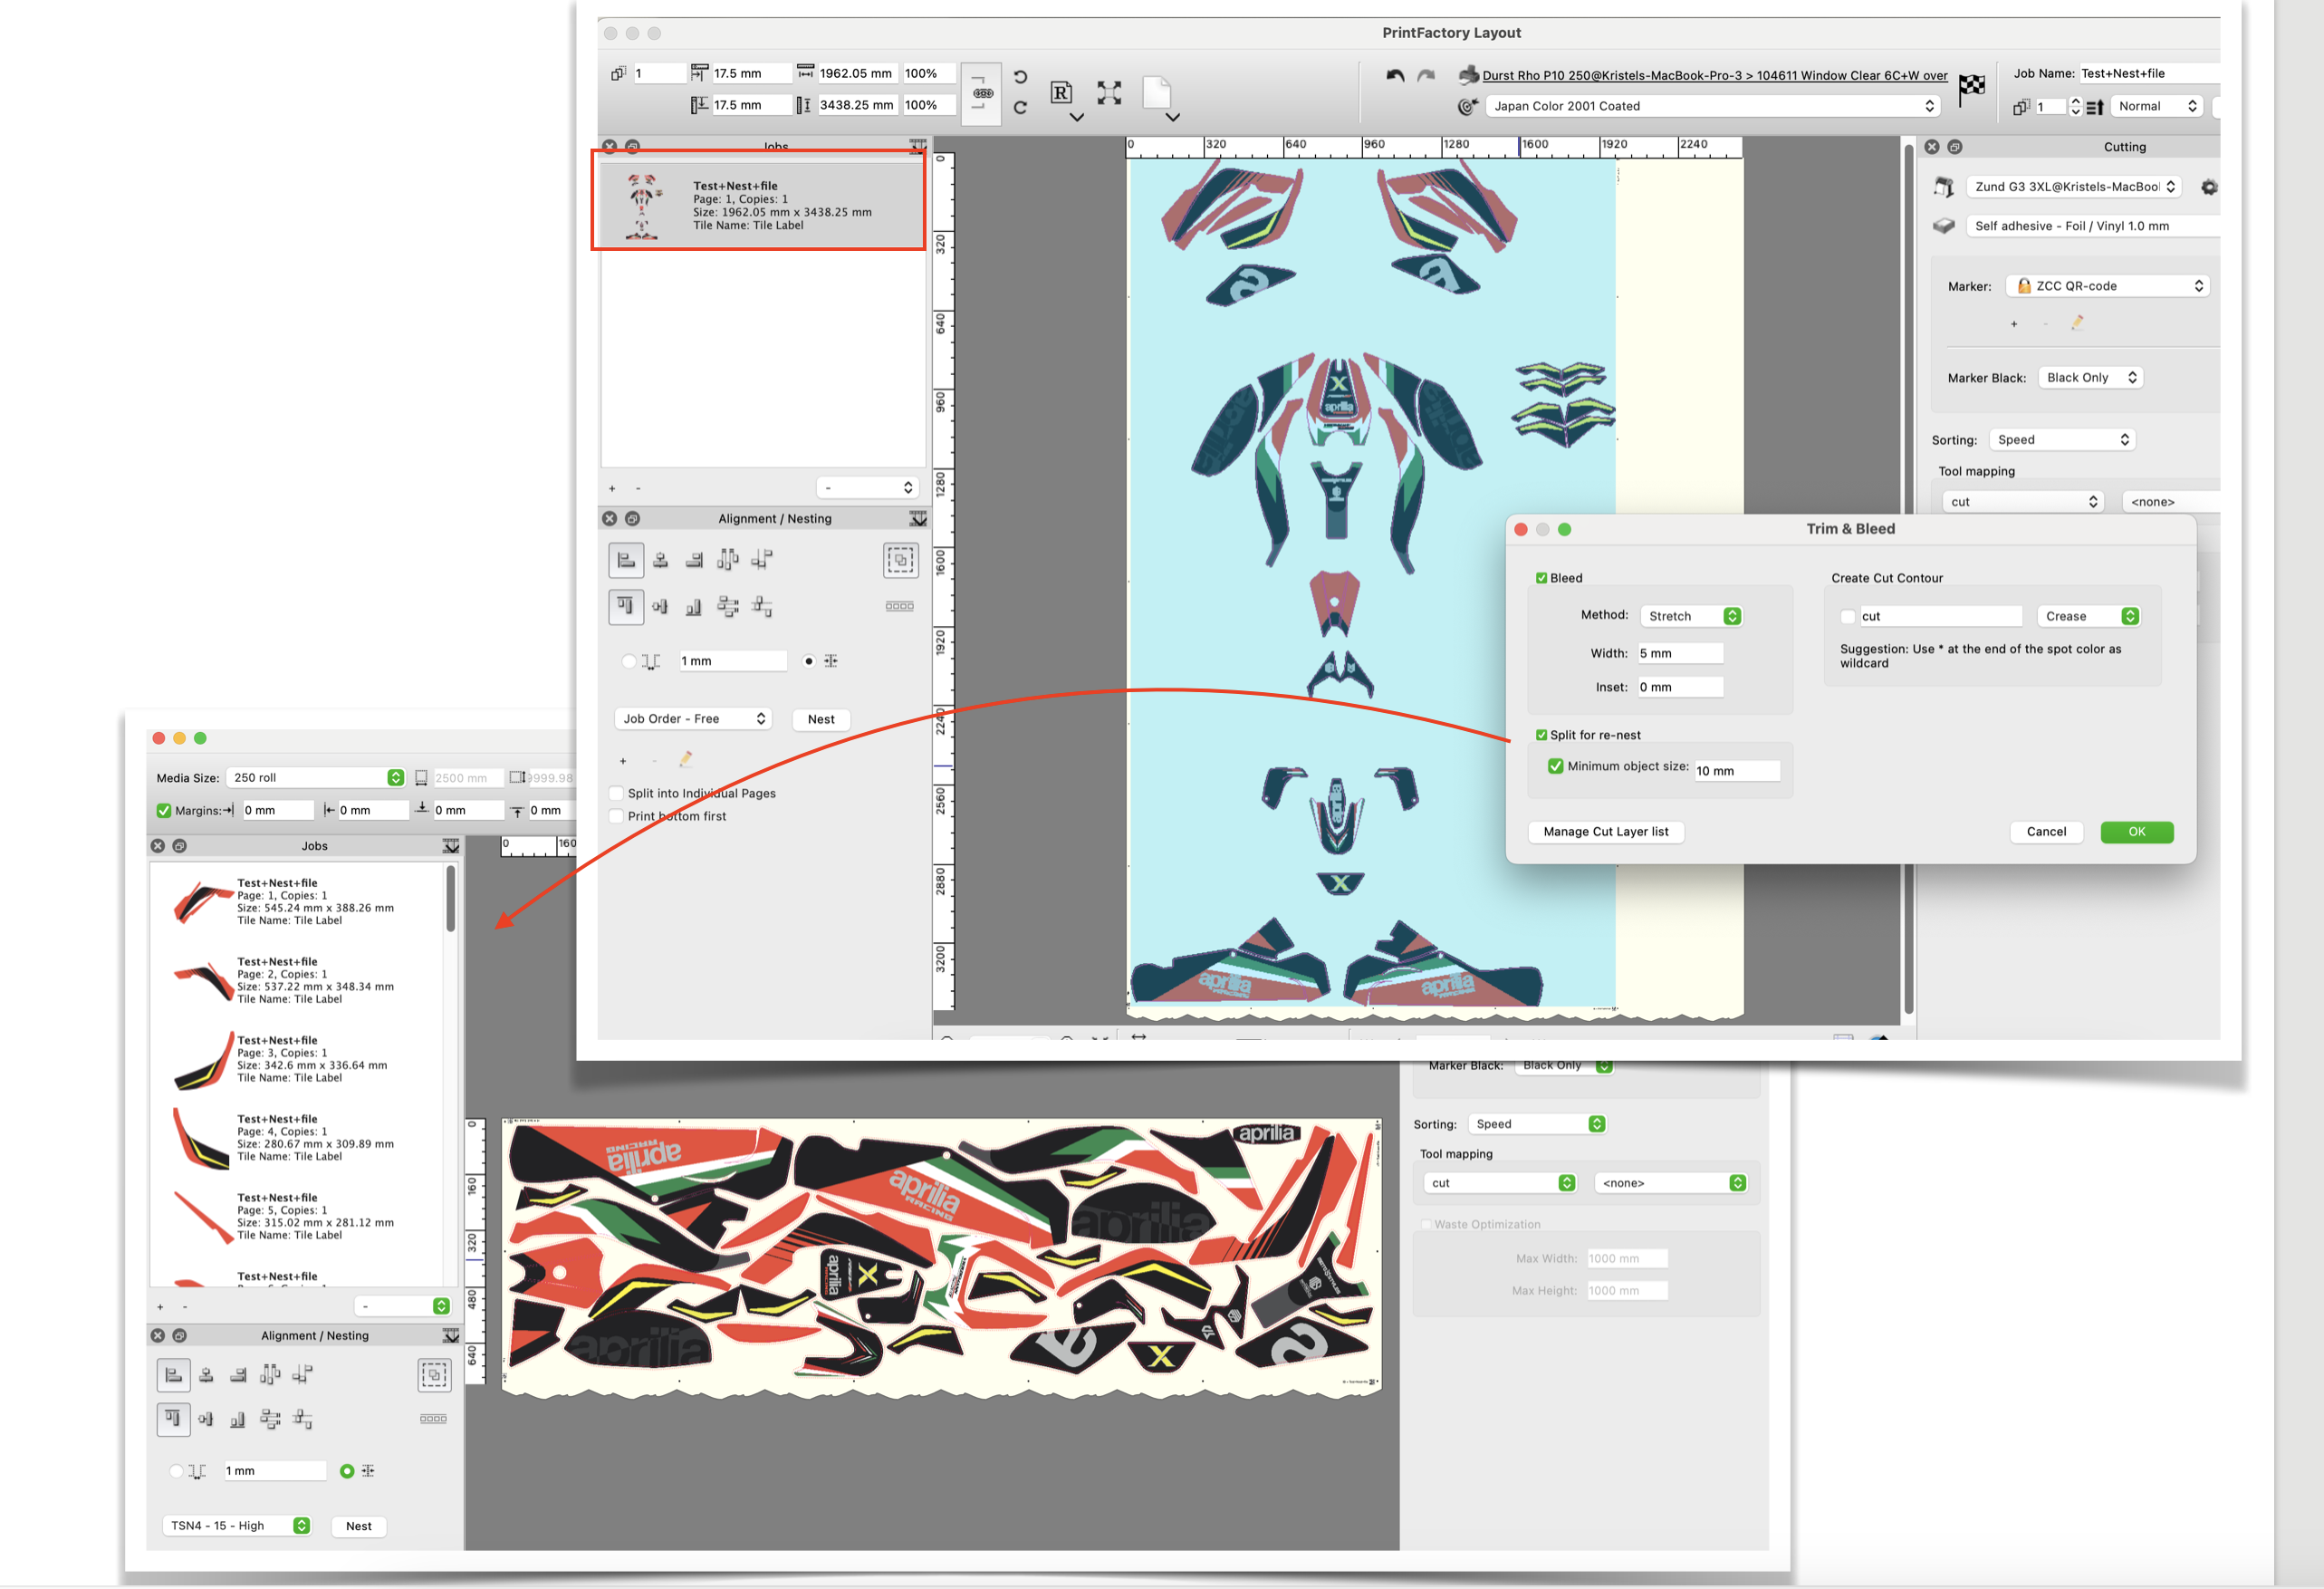Click align left icon in front Alignment panel
Image resolution: width=2324 pixels, height=1589 pixels.
[x=626, y=560]
